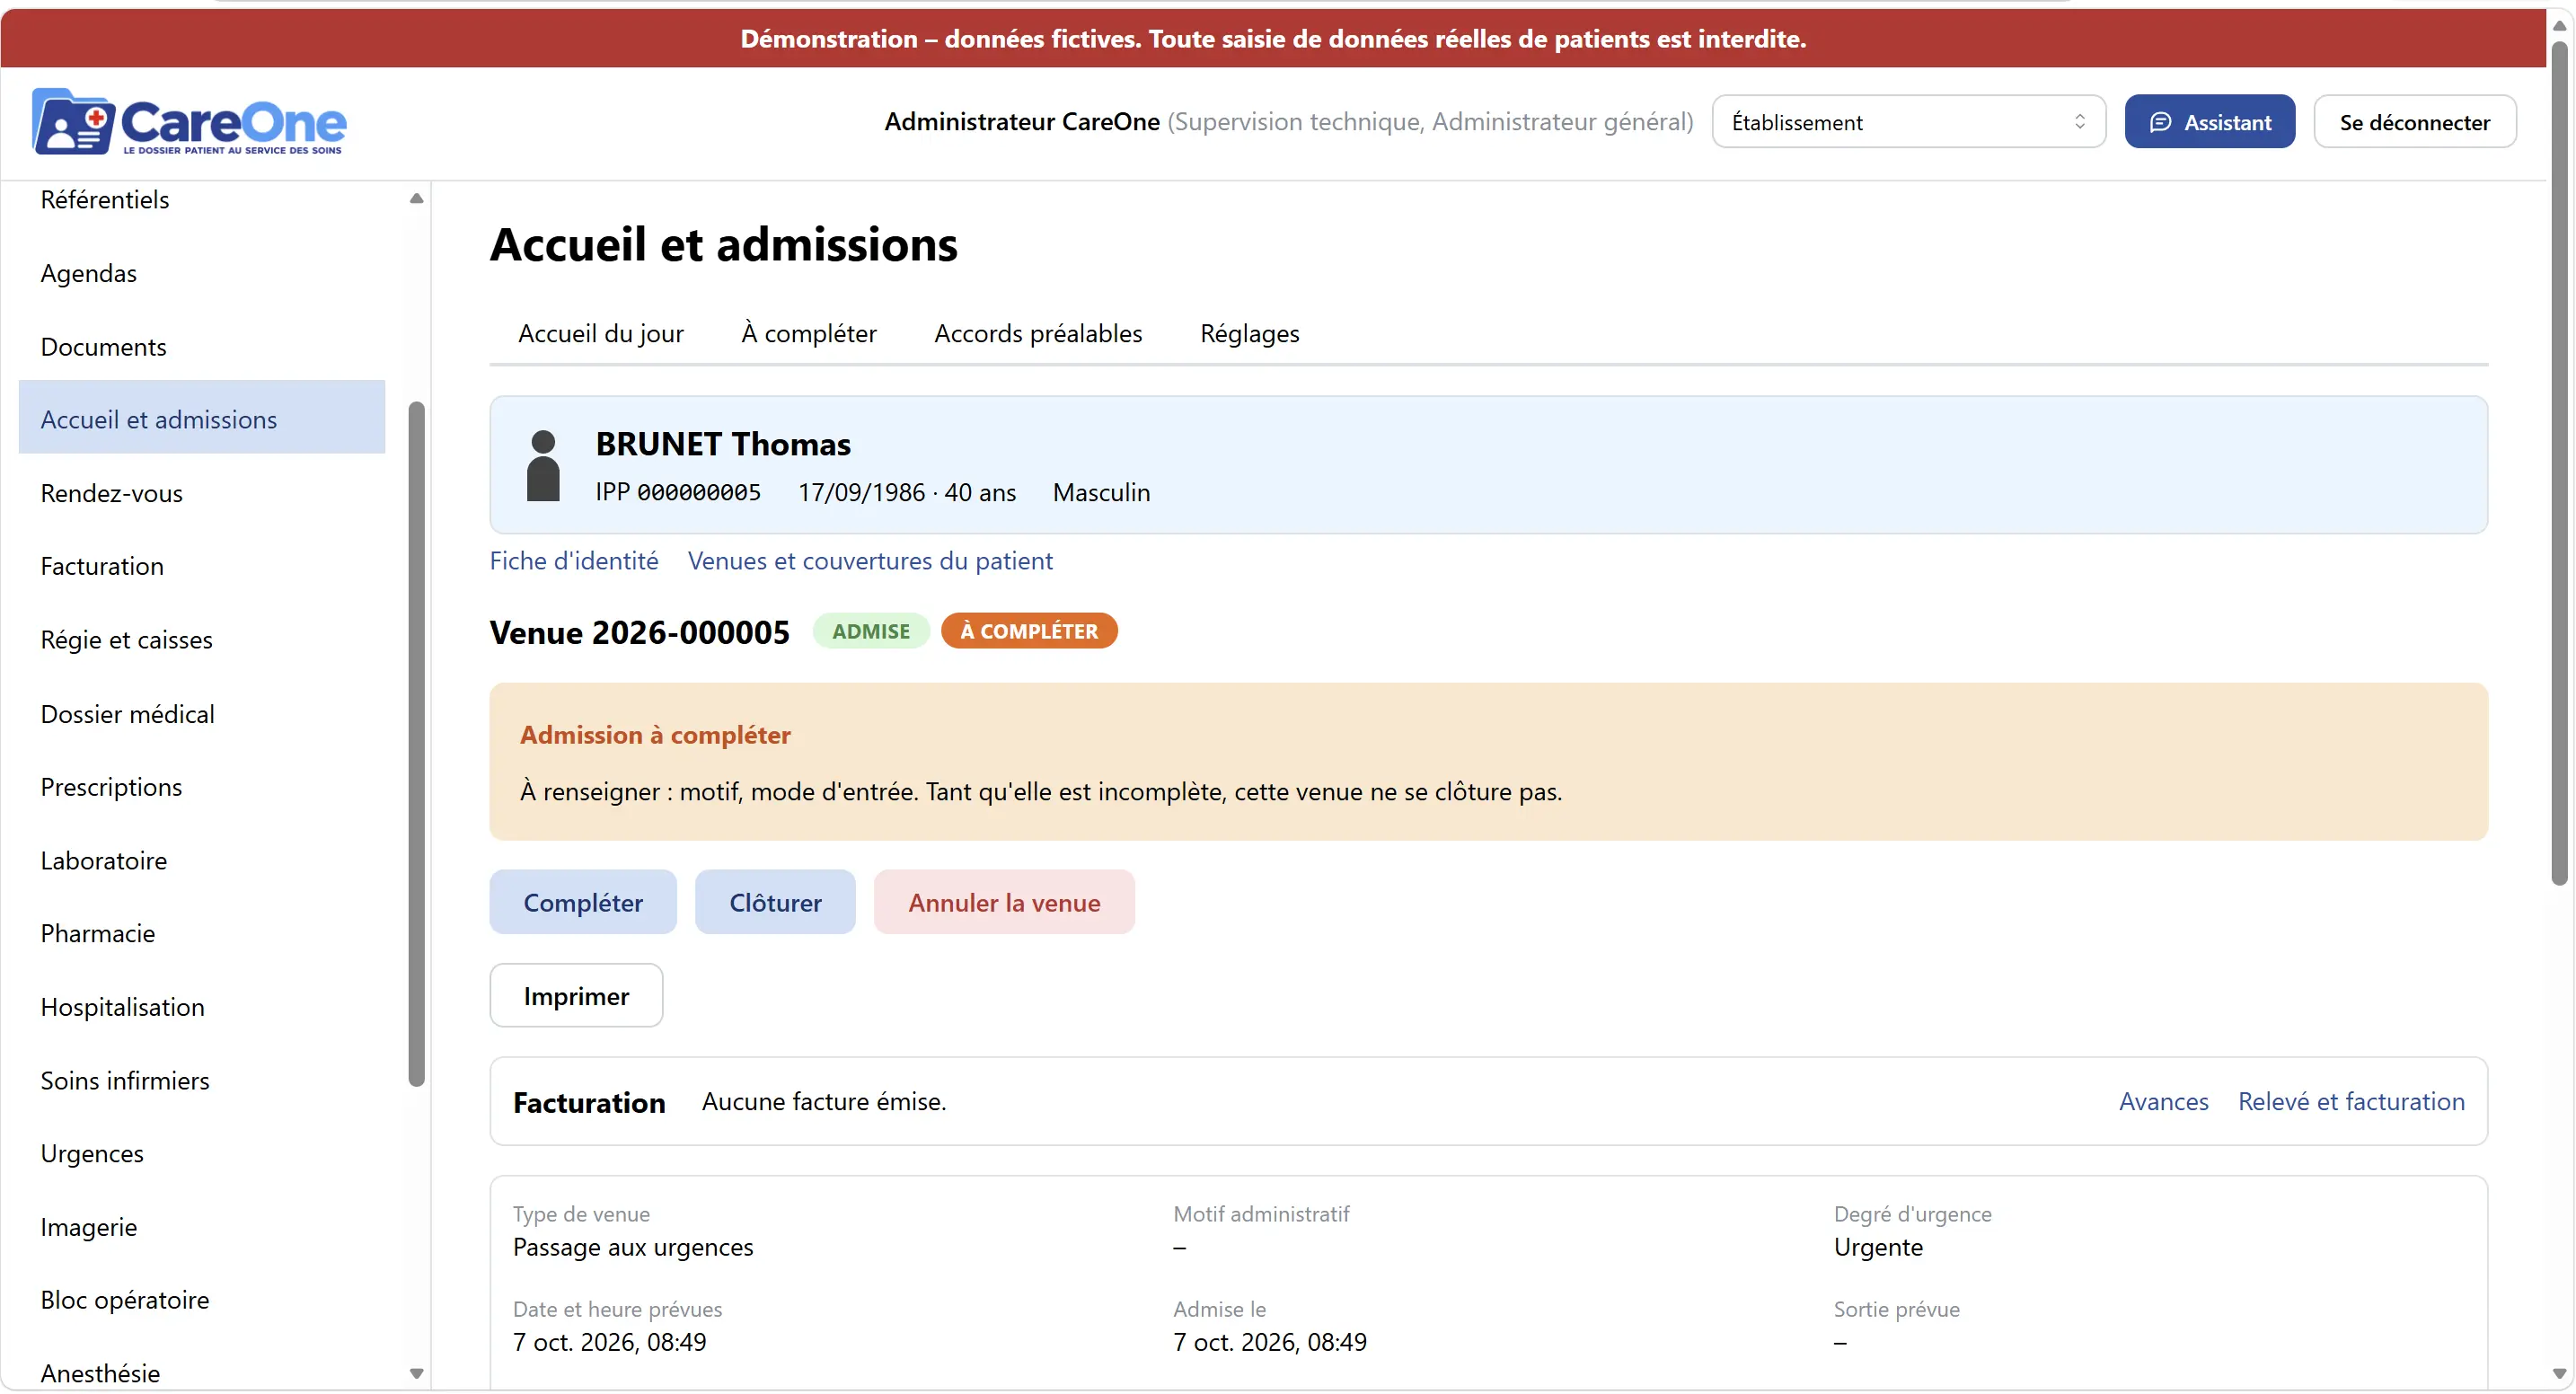The image size is (2576, 1394).
Task: Open Relevé et facturation link
Action: pyautogui.click(x=2351, y=1101)
